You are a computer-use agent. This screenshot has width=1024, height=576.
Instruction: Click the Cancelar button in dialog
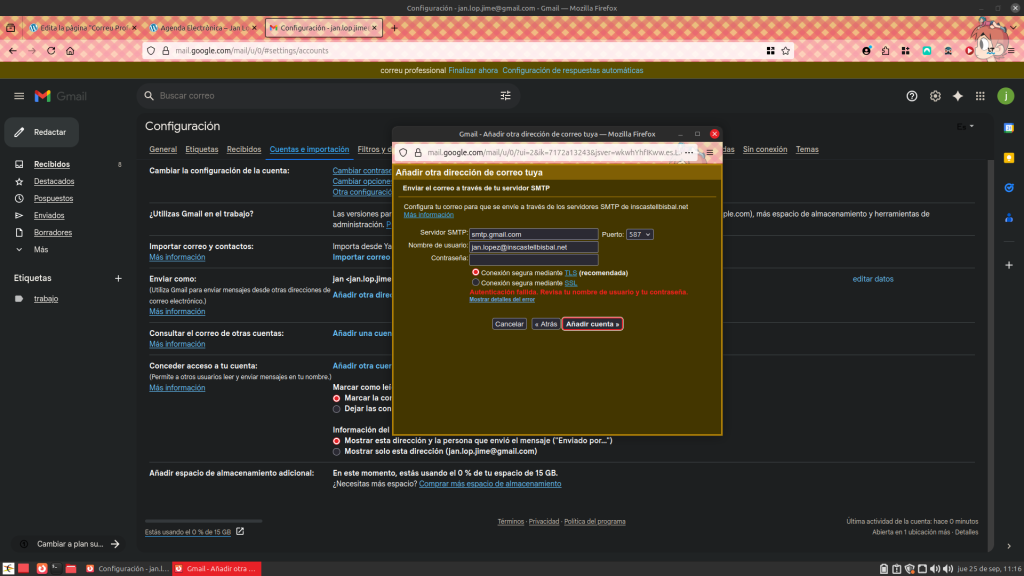click(509, 324)
